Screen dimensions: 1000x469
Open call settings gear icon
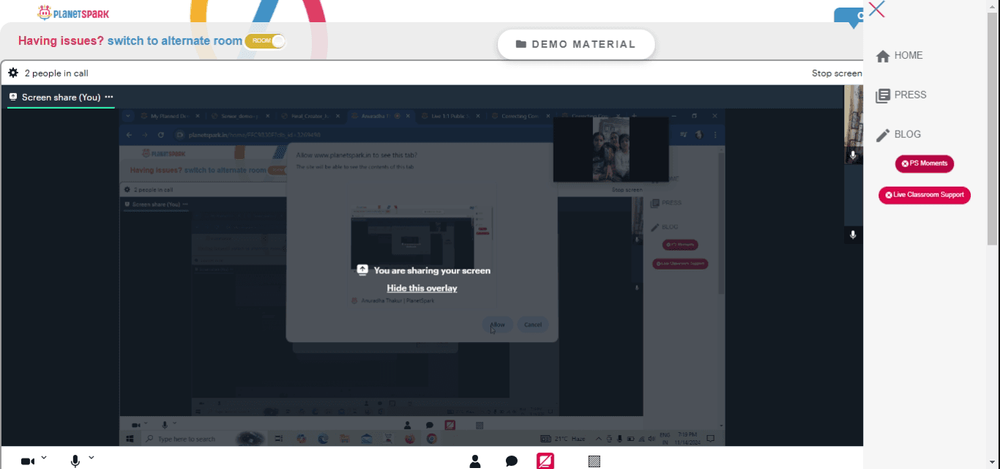[13, 73]
